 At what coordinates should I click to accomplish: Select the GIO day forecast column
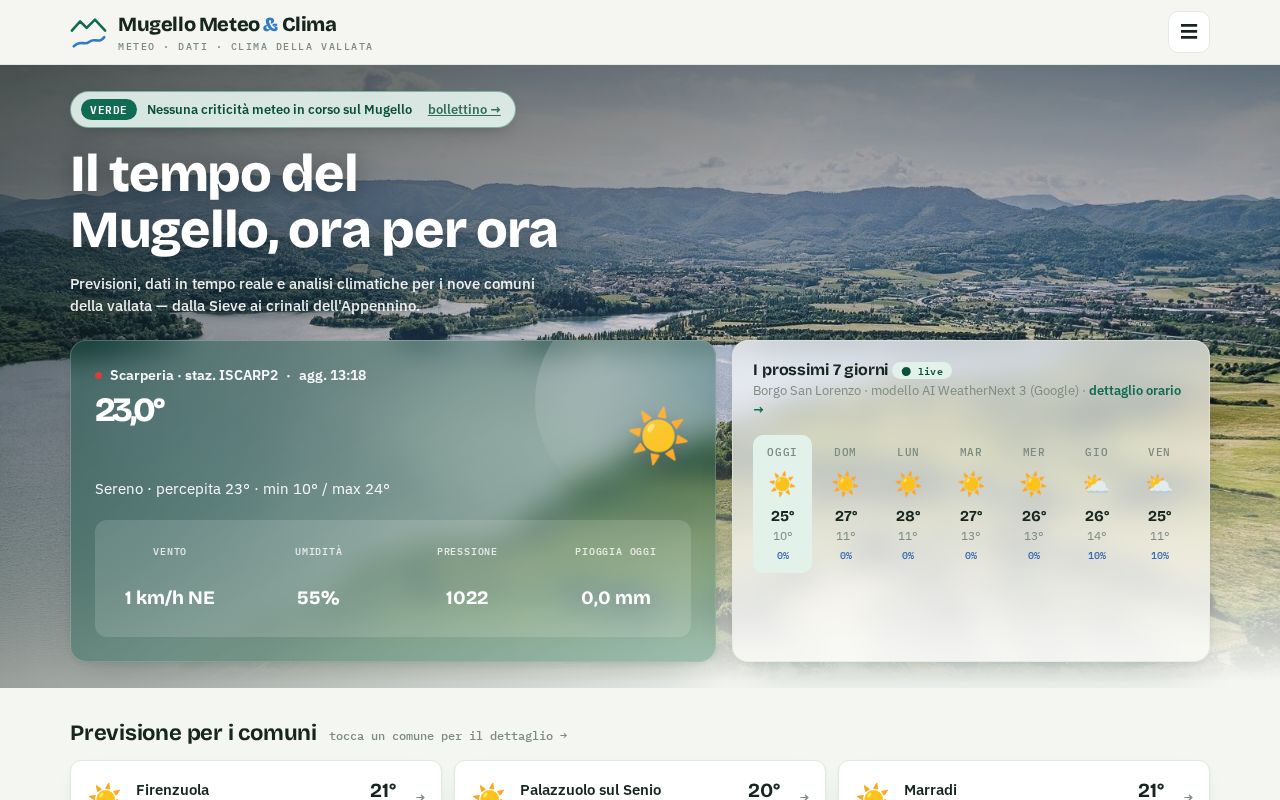pos(1096,504)
